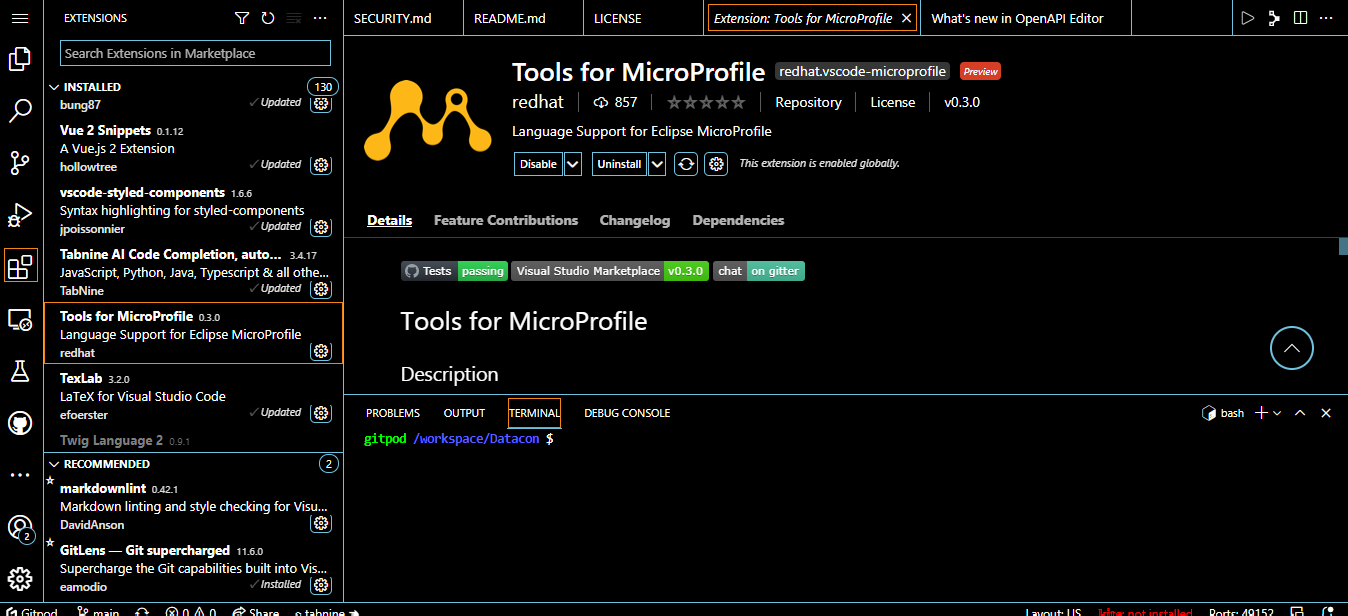The image size is (1348, 616).
Task: Select the Feature Contributions tab
Action: click(506, 220)
